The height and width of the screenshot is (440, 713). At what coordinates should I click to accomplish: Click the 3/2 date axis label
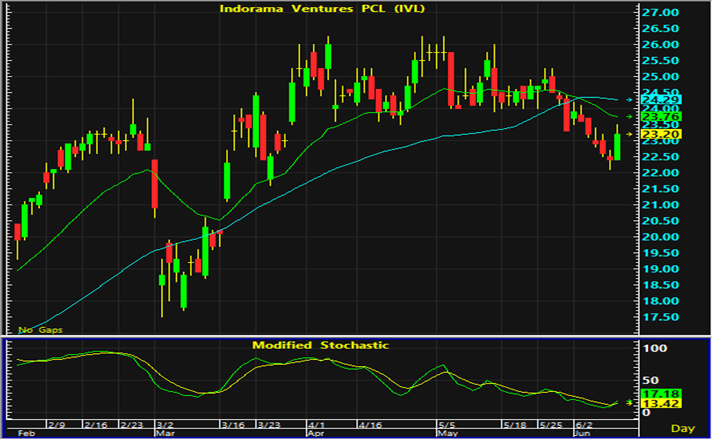point(165,425)
